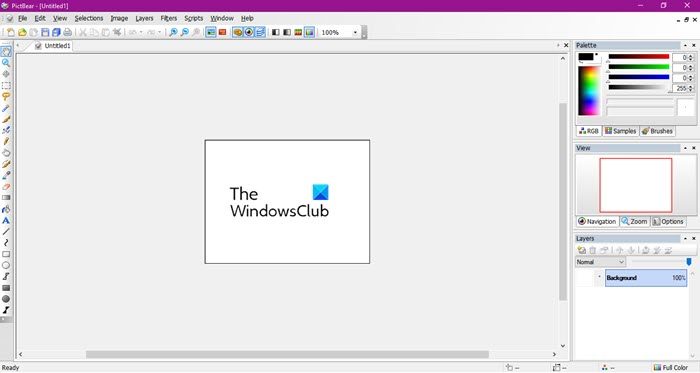
Task: Click the green channel slider
Action: 639,67
